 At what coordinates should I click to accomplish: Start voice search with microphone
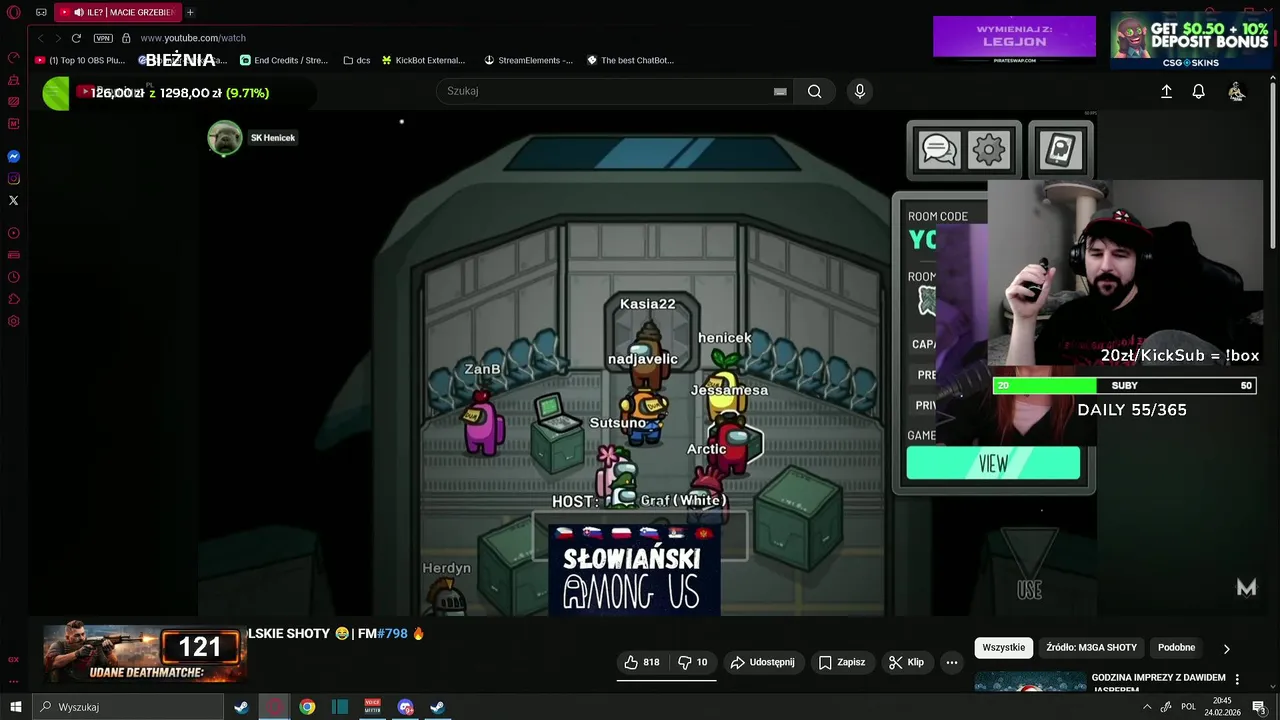(859, 91)
